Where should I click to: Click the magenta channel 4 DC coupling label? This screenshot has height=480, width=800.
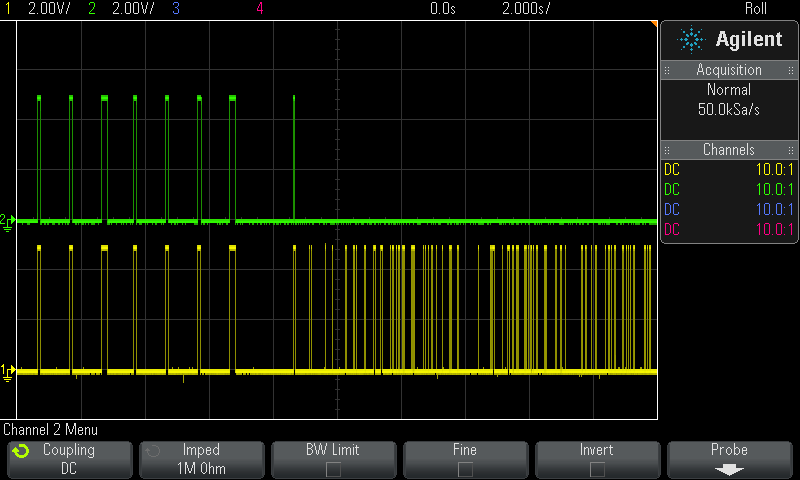coord(672,229)
